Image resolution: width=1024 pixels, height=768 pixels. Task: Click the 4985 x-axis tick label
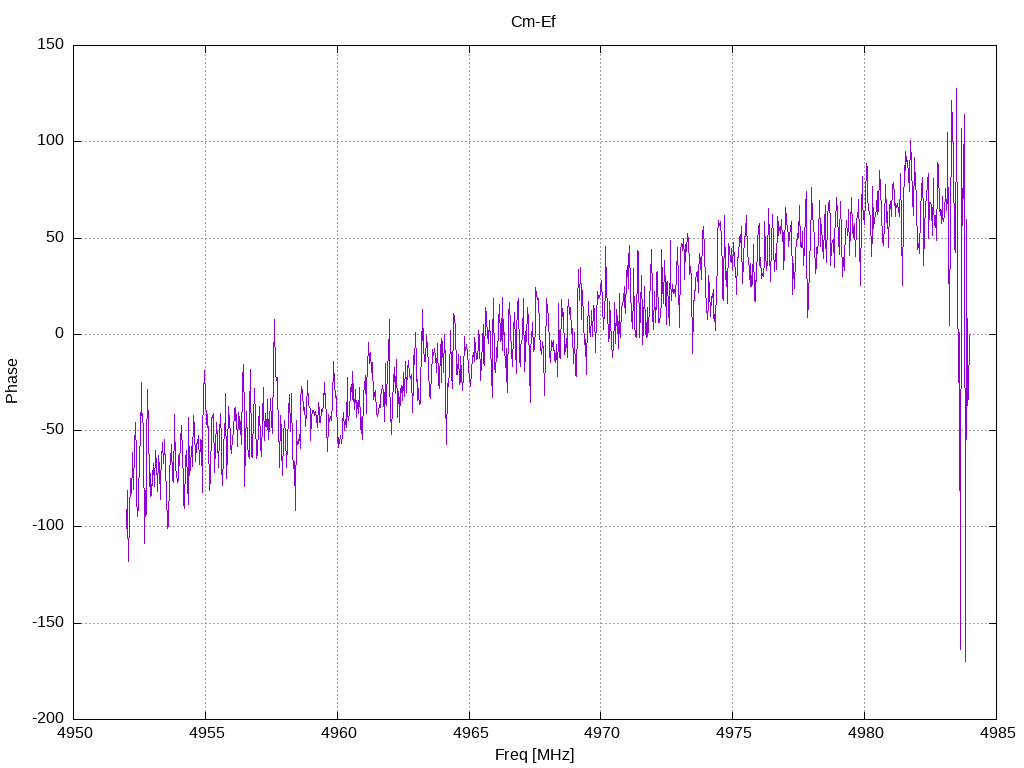(x=997, y=733)
